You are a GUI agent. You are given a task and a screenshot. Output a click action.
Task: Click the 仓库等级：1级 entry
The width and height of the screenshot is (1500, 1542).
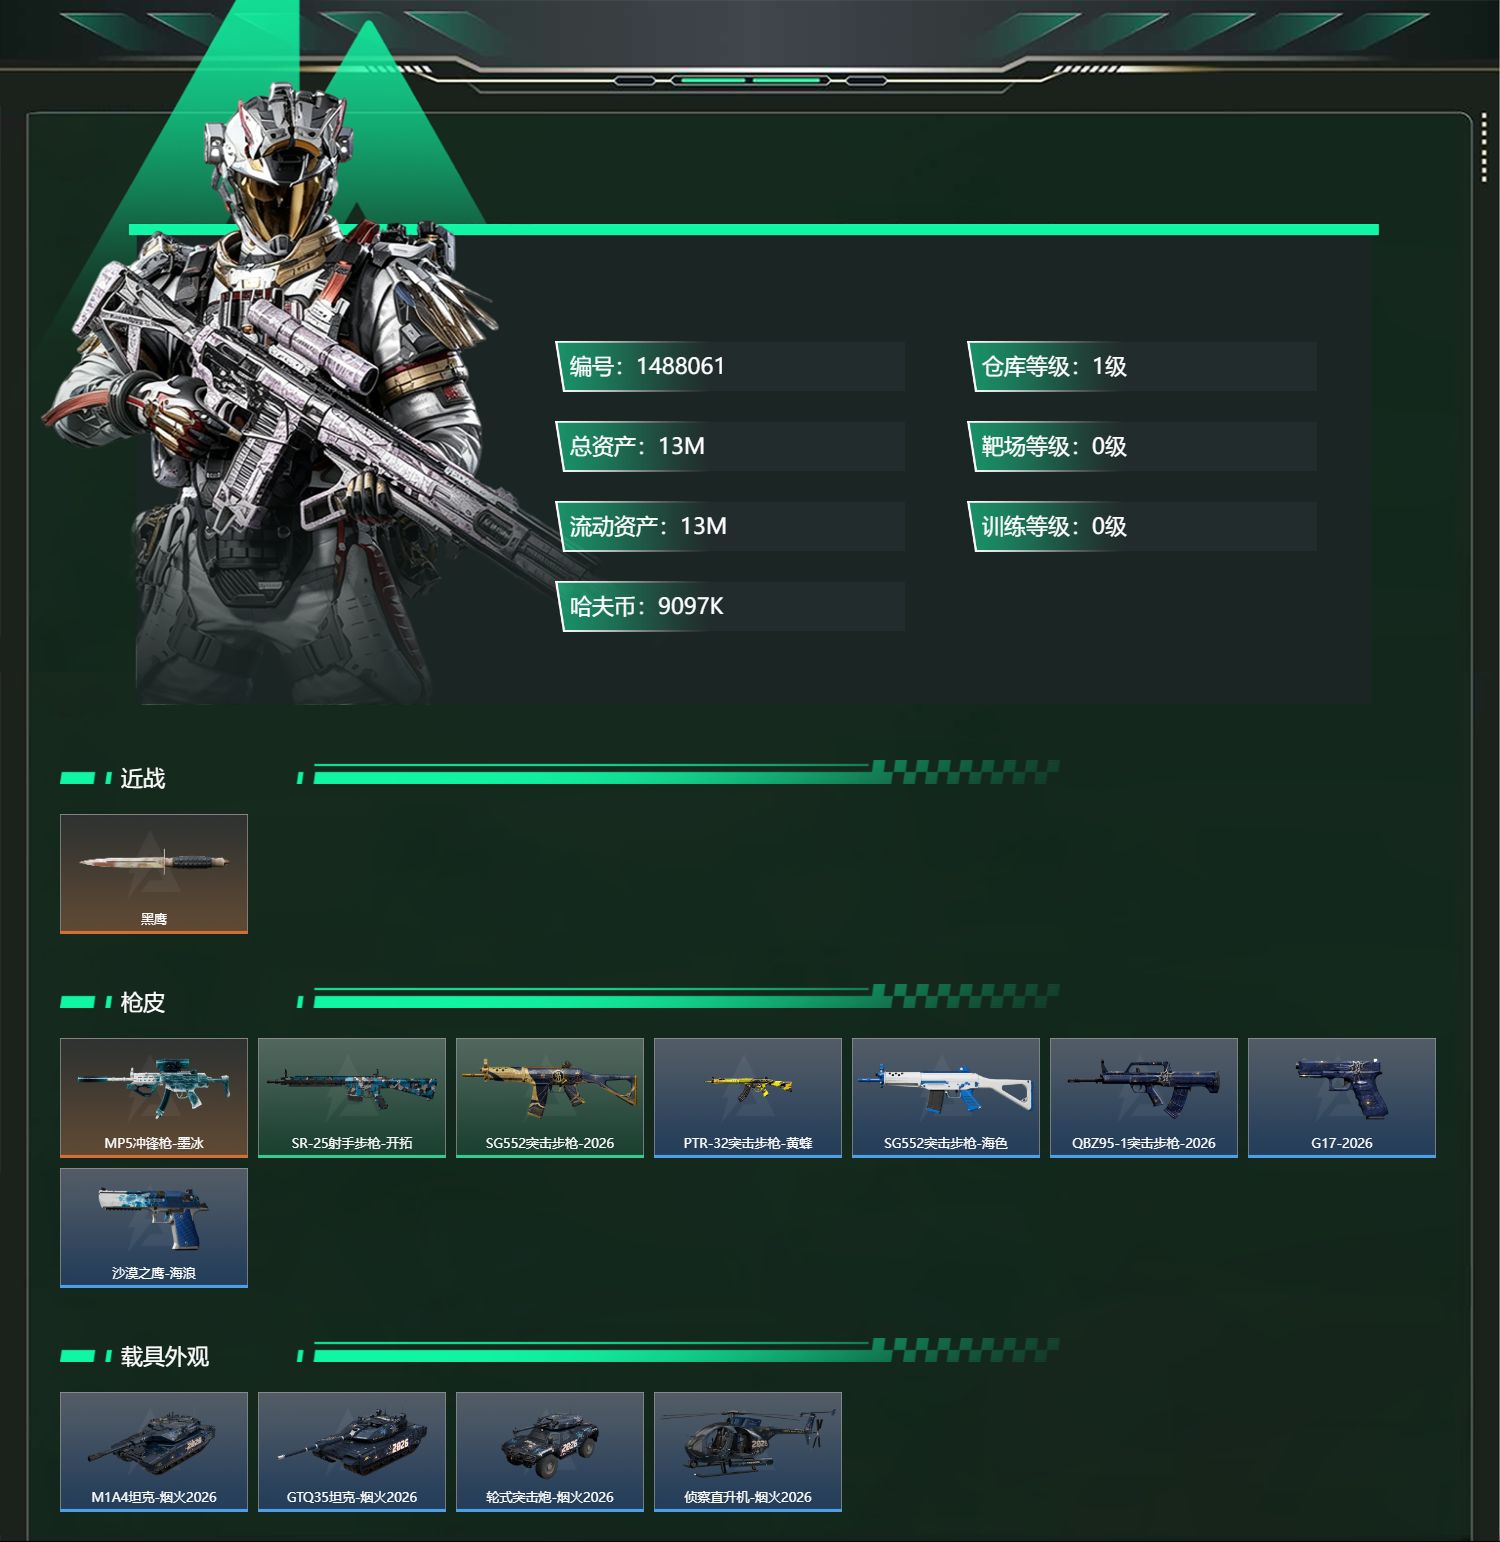[x=1142, y=366]
